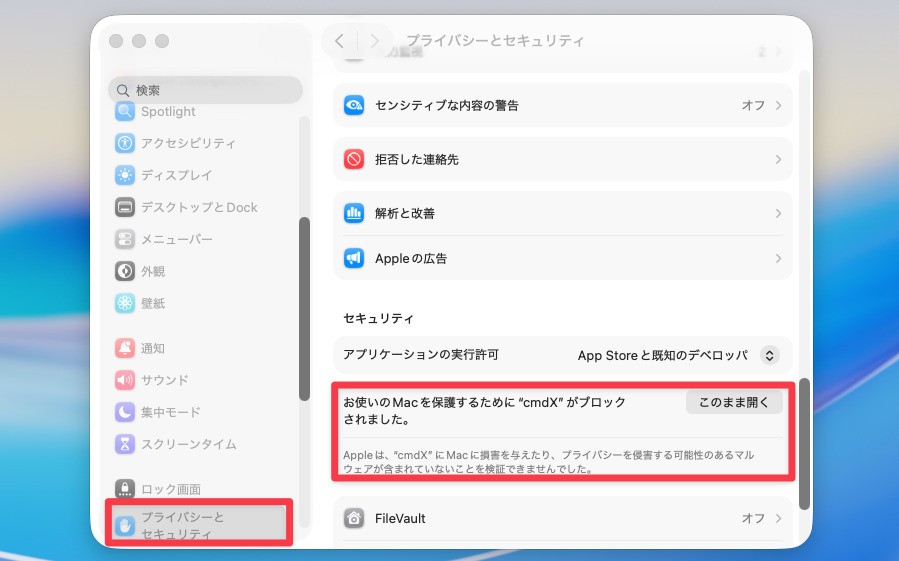Open the アプリケーションの実行許可 popup menu
This screenshot has height=561, width=899.
pyautogui.click(x=769, y=356)
